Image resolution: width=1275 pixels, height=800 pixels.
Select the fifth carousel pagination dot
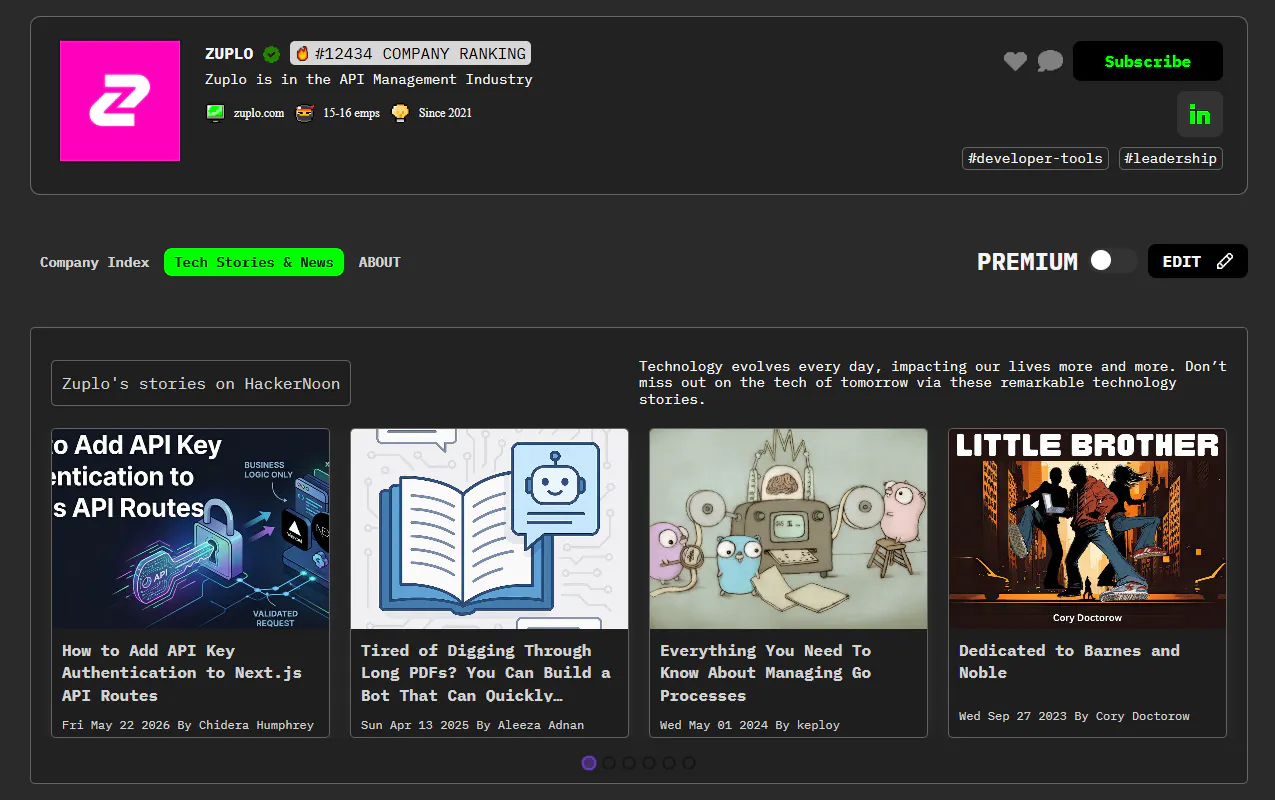pyautogui.click(x=669, y=763)
